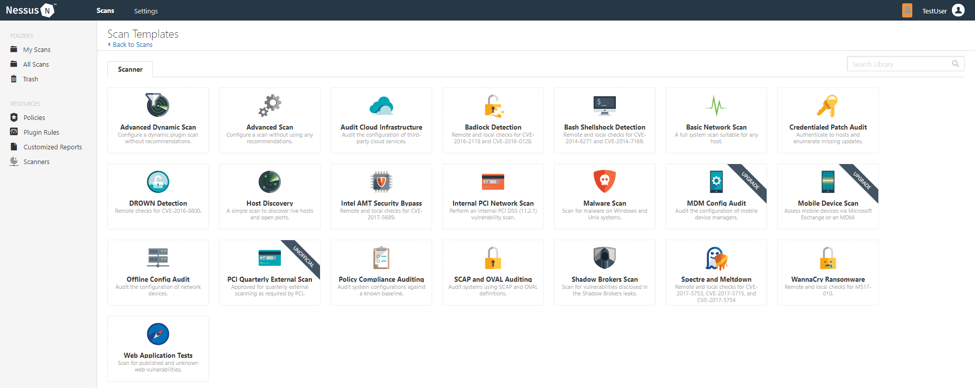Select the Malware Scan skull shield icon
This screenshot has width=975, height=388.
604,182
